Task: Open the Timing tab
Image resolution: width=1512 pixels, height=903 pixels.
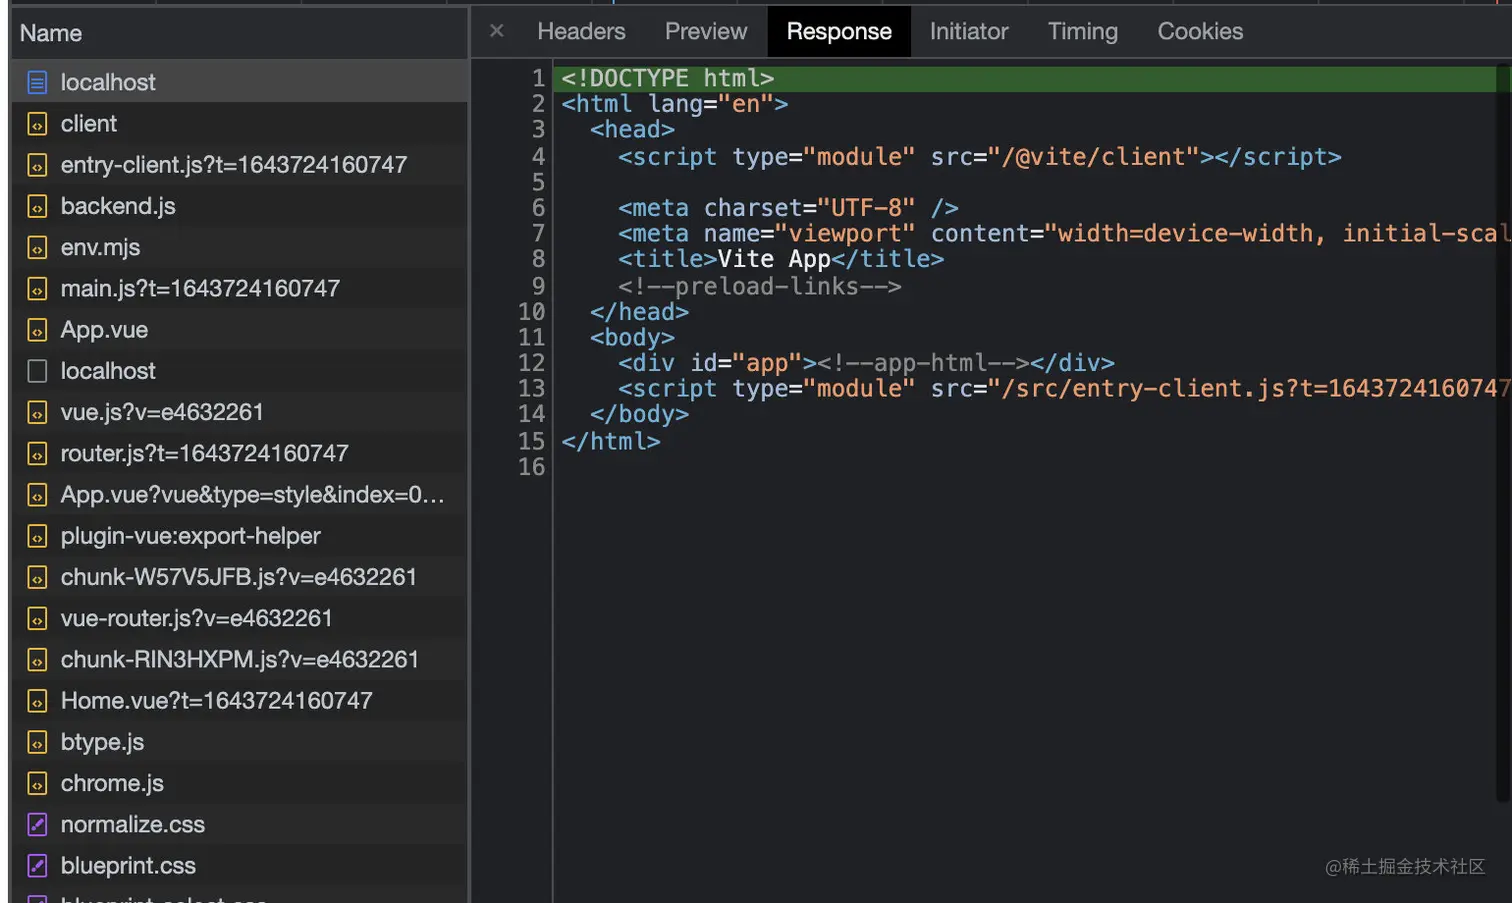Action: pos(1083,31)
